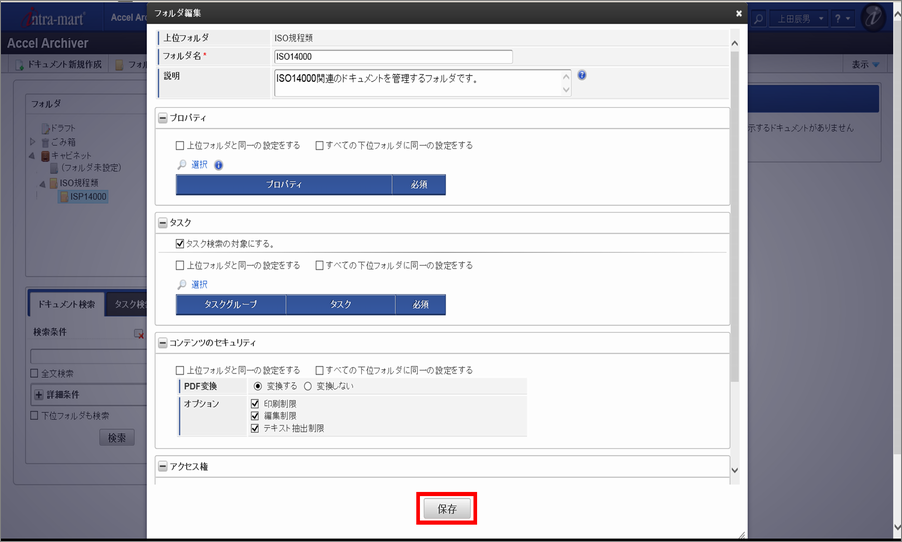Click ドキュメント新規作成 toolbar button

click(x=58, y=64)
